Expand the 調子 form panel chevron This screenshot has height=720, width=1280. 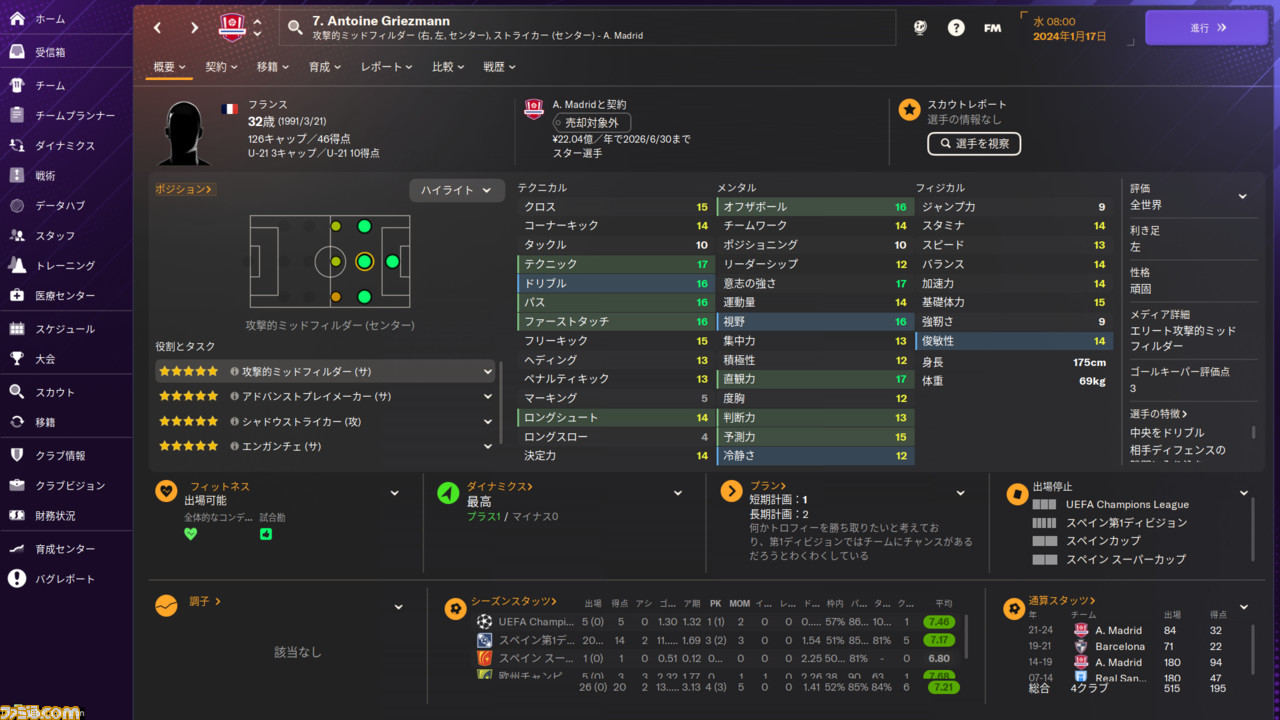click(x=398, y=607)
